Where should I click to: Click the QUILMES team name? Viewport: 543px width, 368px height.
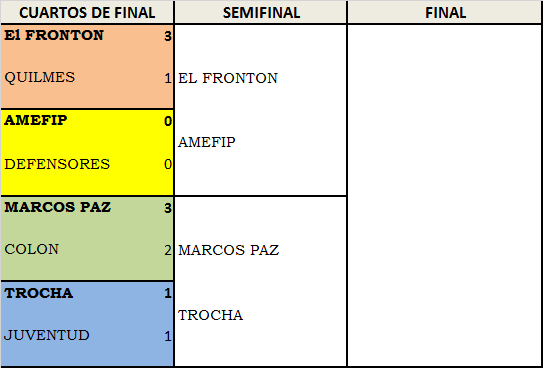39,77
